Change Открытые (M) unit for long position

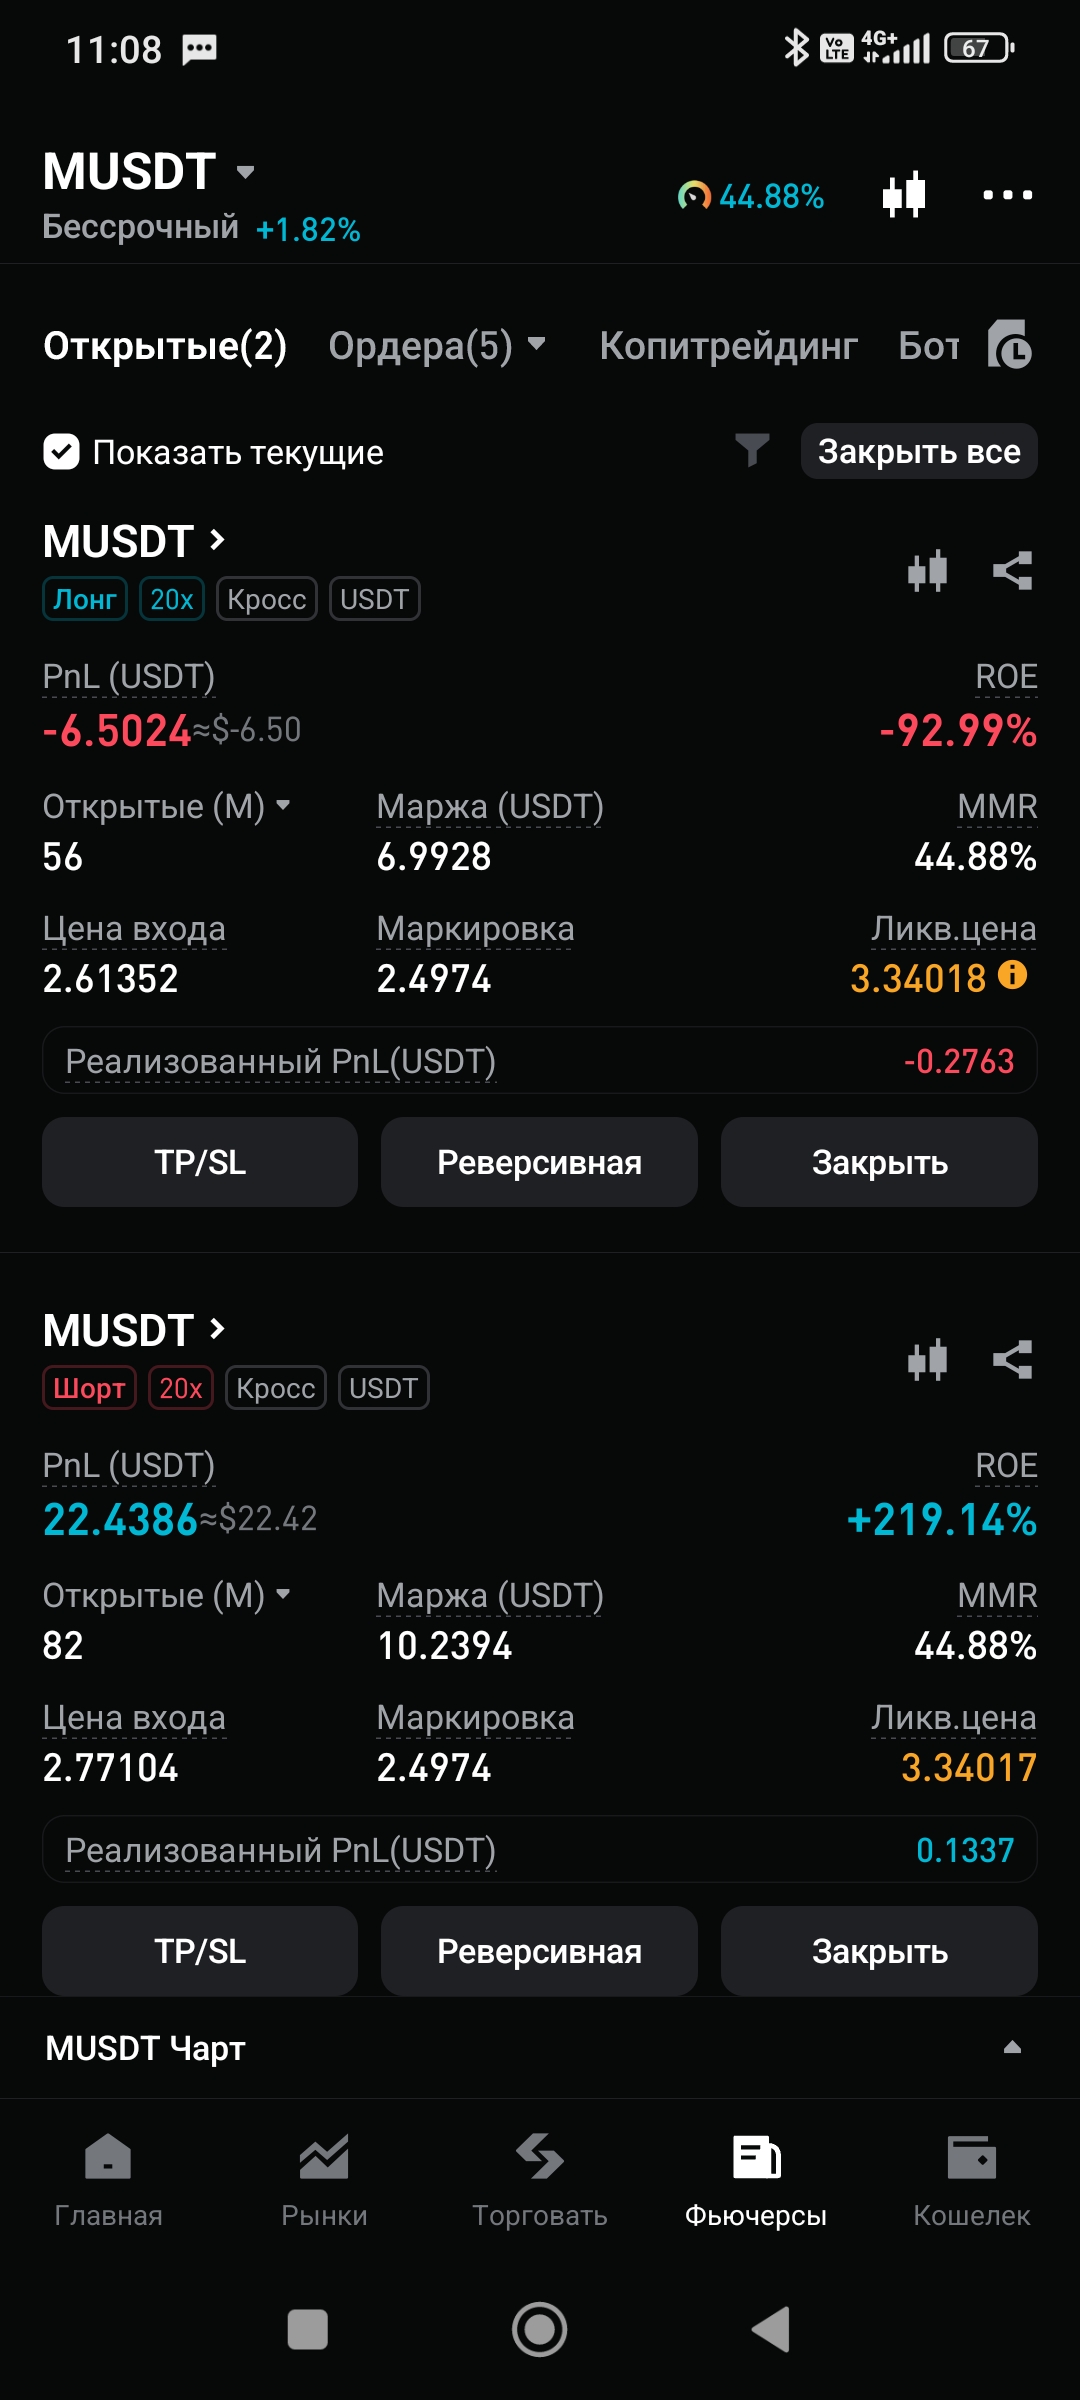(x=283, y=805)
